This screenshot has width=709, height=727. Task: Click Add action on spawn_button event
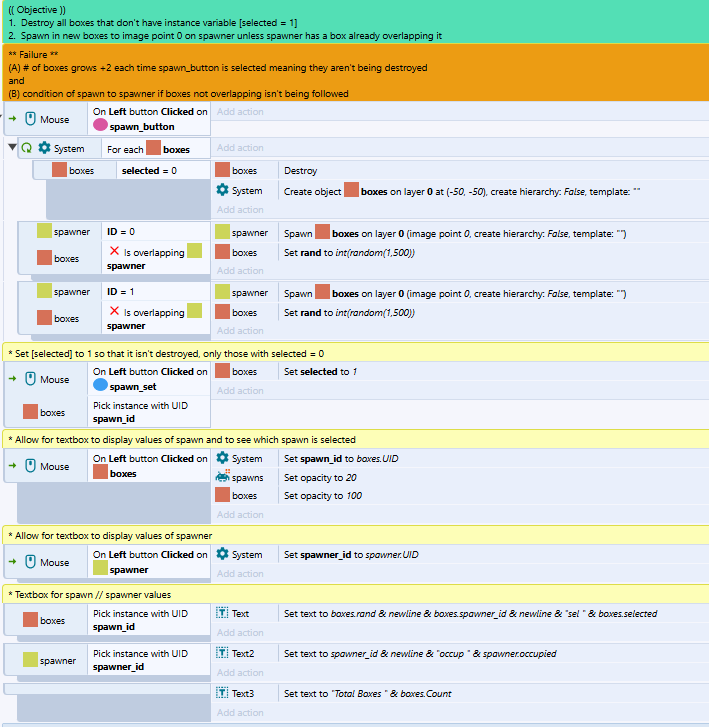pyautogui.click(x=240, y=112)
